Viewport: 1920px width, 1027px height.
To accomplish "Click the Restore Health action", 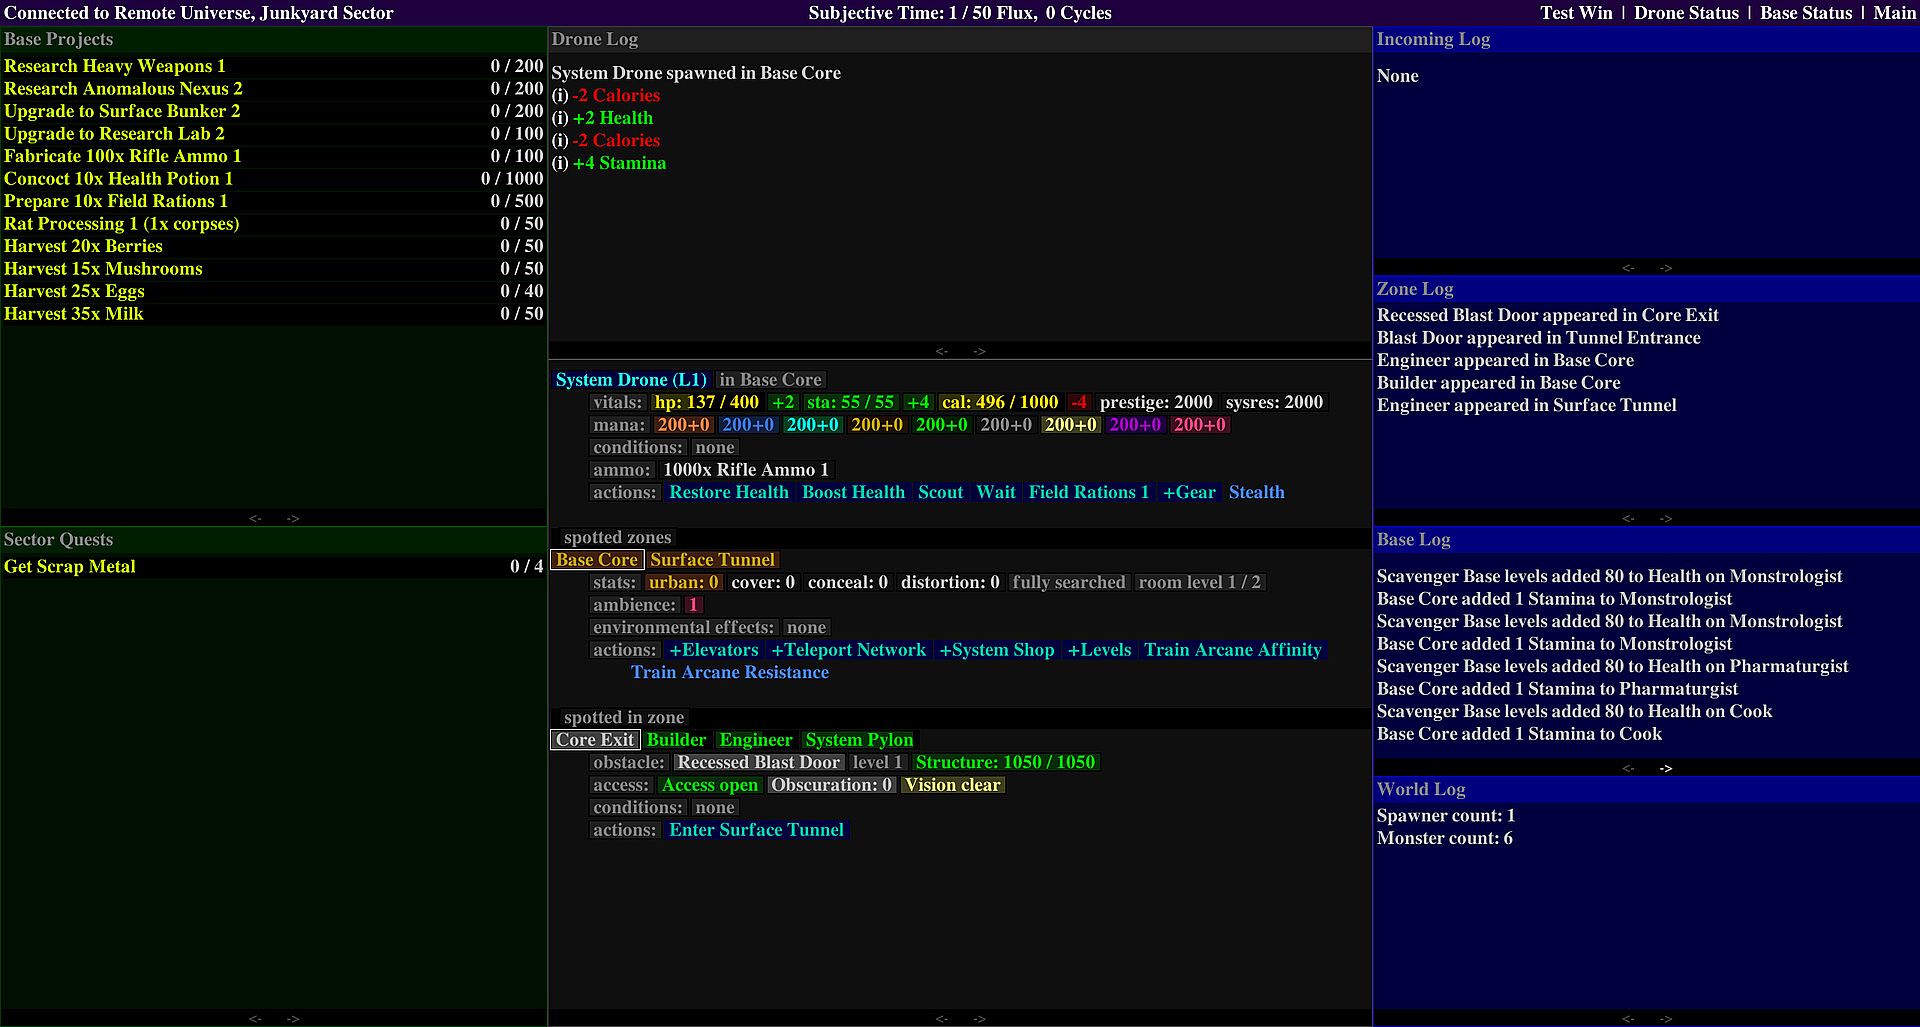I will pyautogui.click(x=728, y=492).
